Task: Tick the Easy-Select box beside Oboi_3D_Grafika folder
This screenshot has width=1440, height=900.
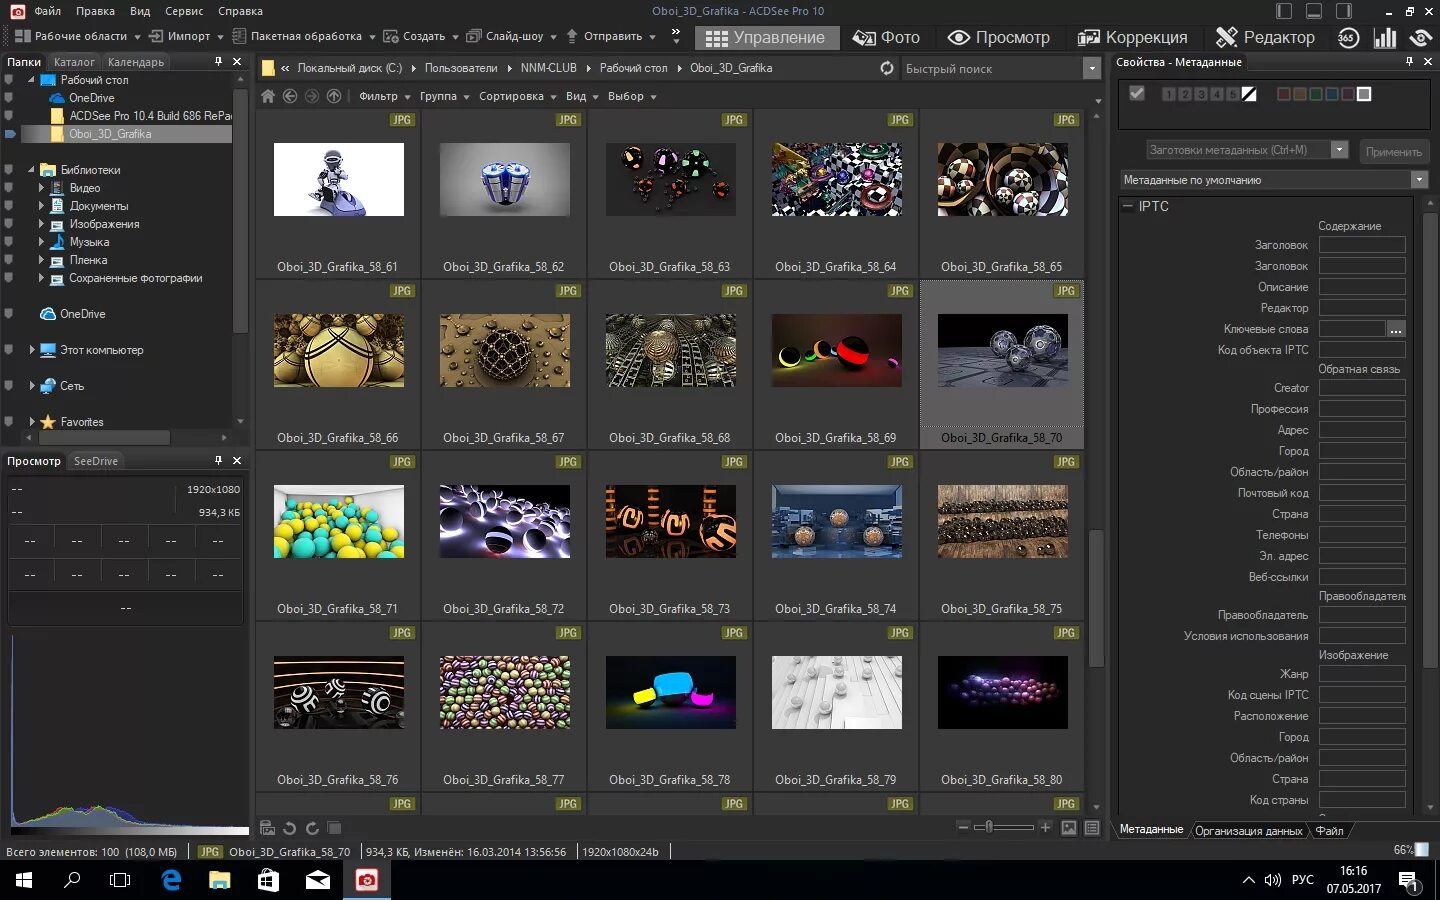Action: (10, 134)
